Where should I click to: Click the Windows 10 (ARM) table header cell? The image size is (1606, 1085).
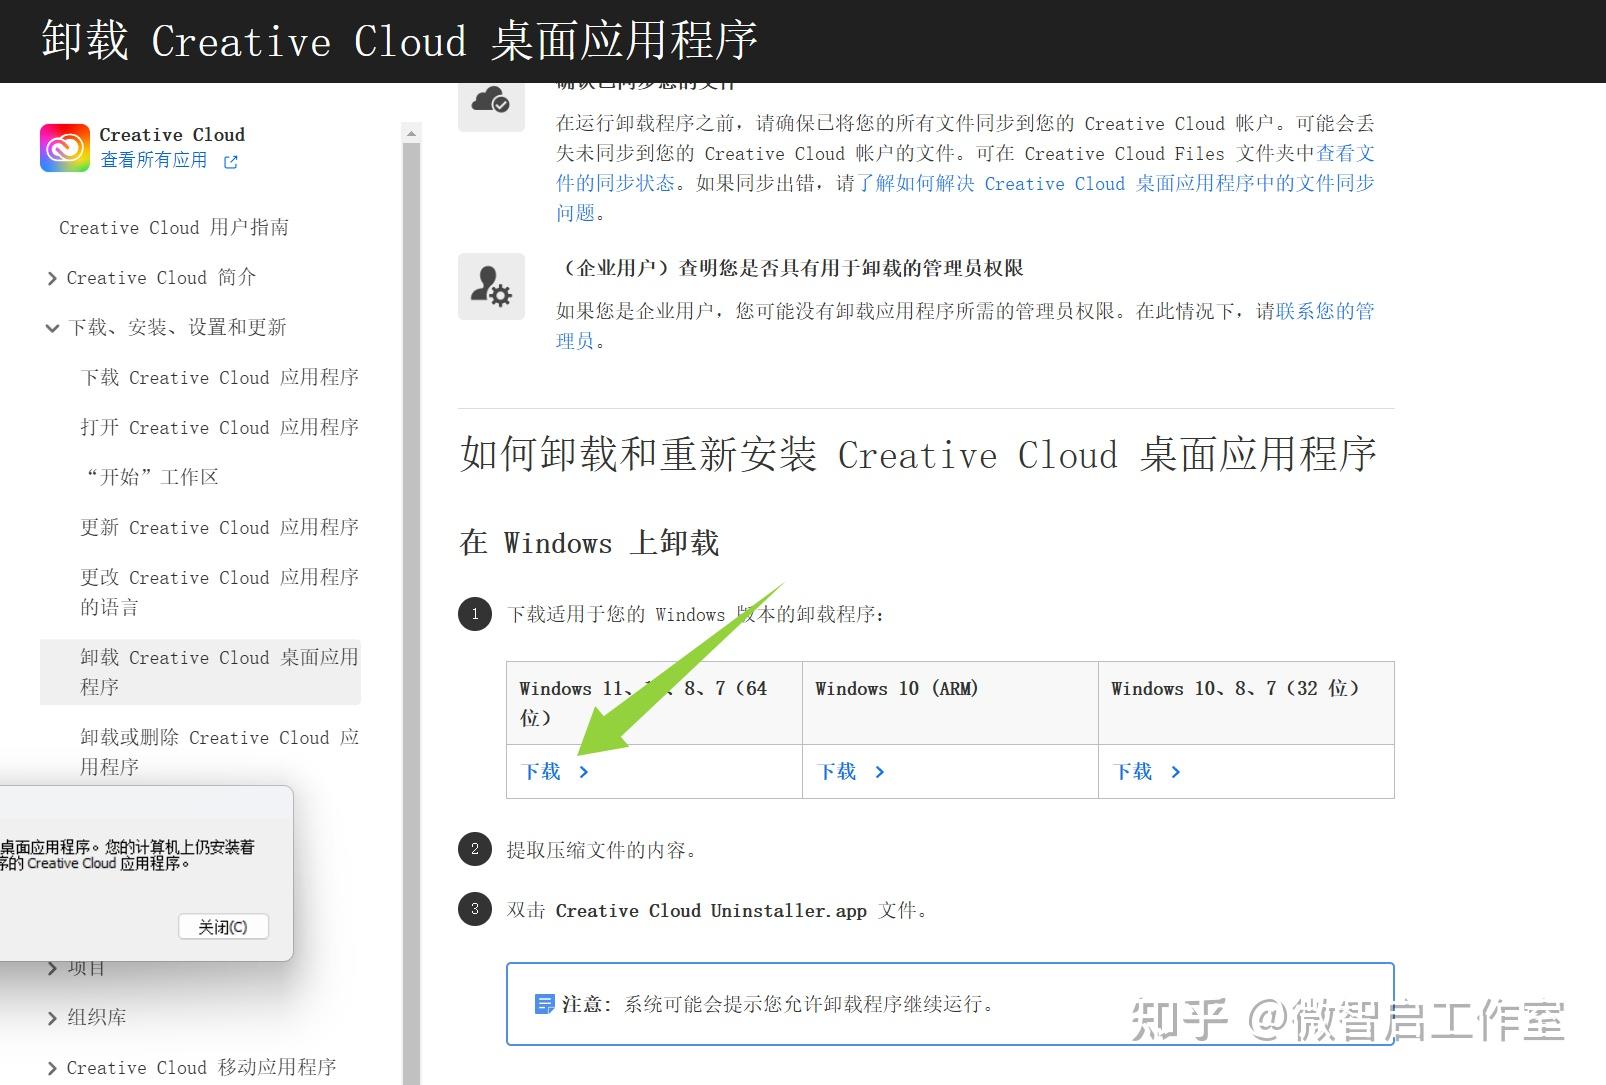(950, 703)
